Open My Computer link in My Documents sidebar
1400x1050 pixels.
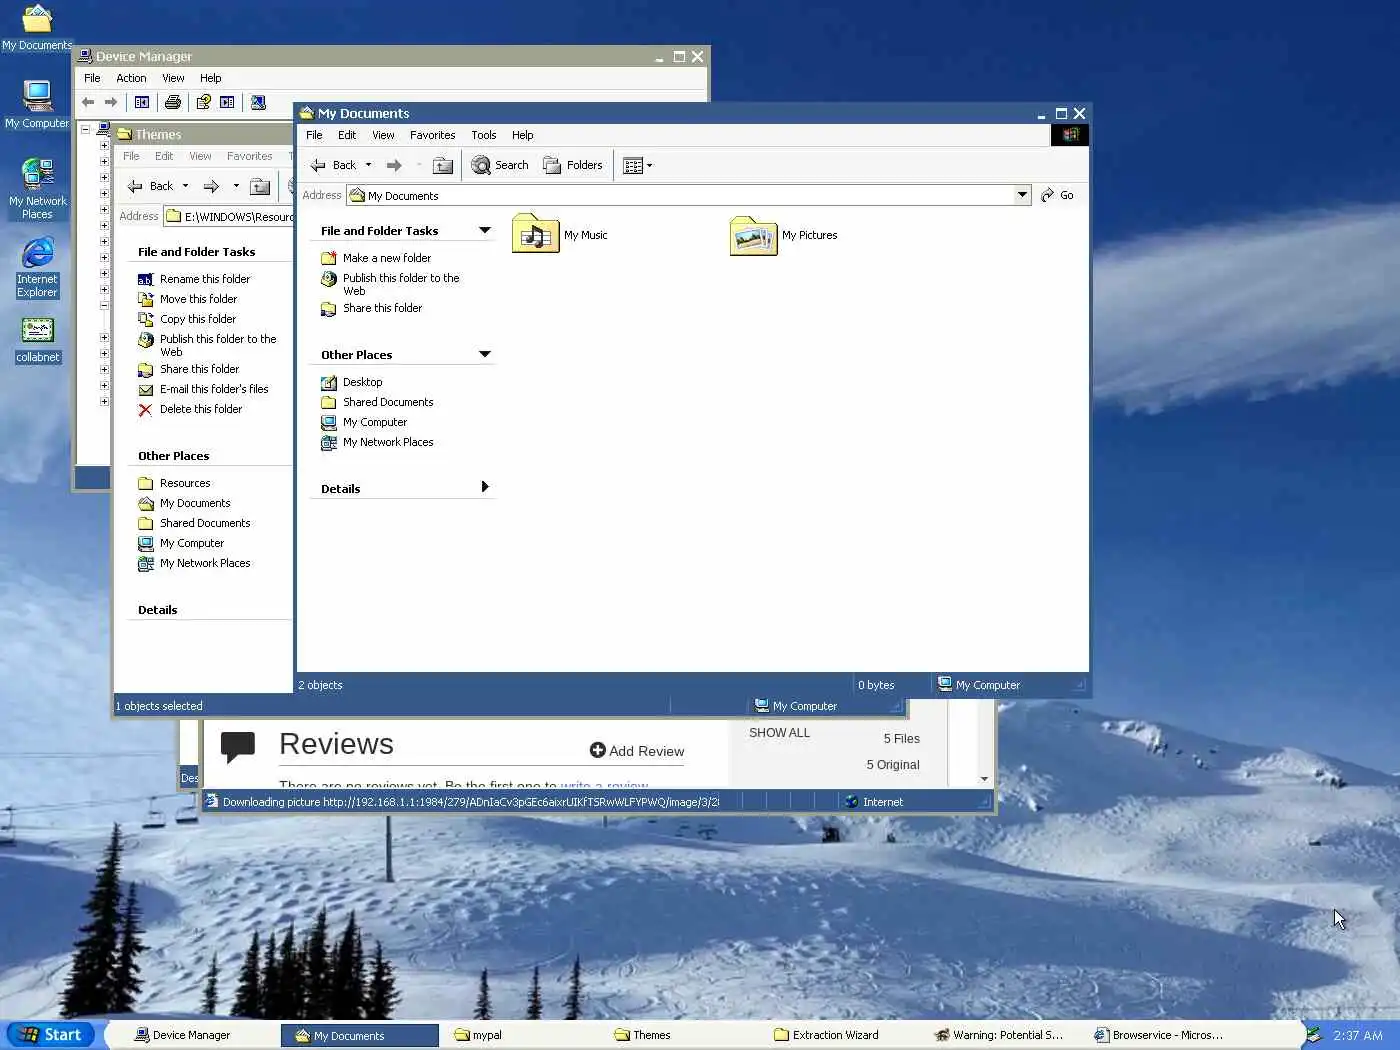tap(364, 422)
